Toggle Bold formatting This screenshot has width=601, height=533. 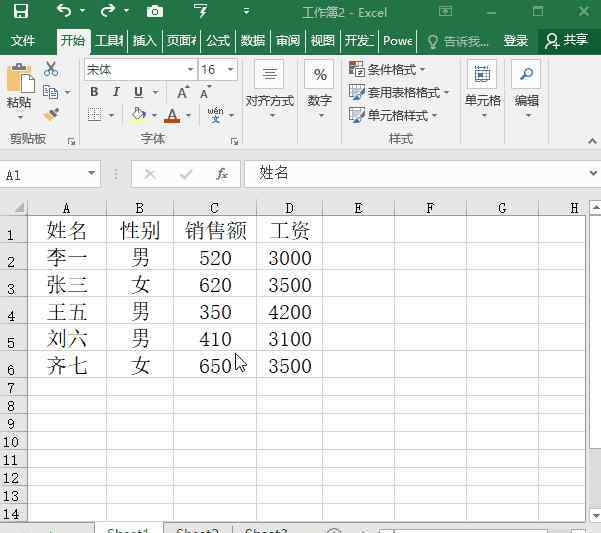(x=94, y=92)
